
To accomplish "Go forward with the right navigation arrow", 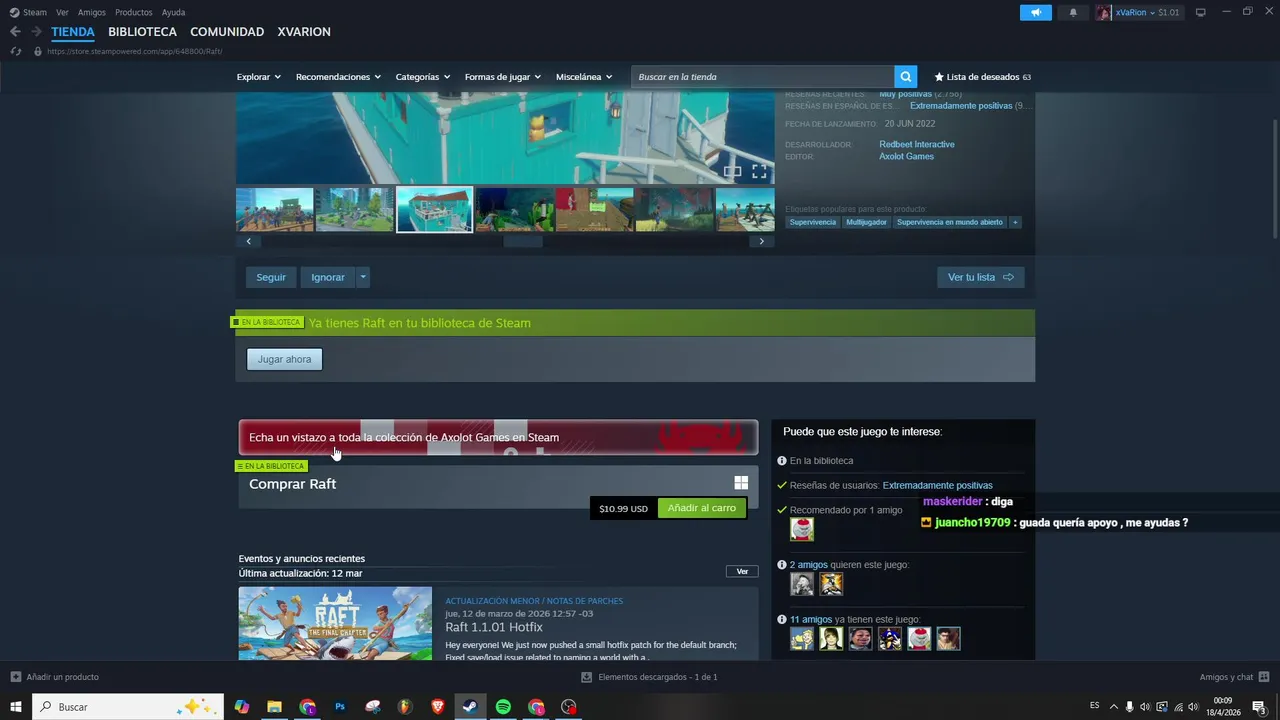I will point(36,32).
